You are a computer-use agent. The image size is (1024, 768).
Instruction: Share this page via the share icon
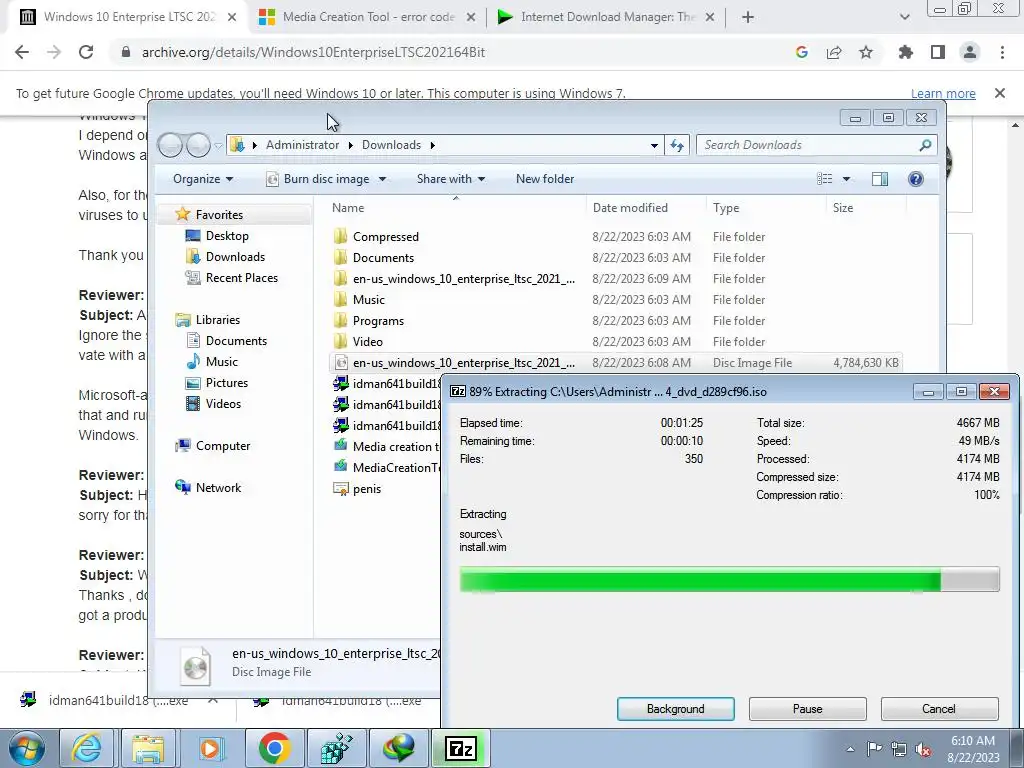(834, 52)
